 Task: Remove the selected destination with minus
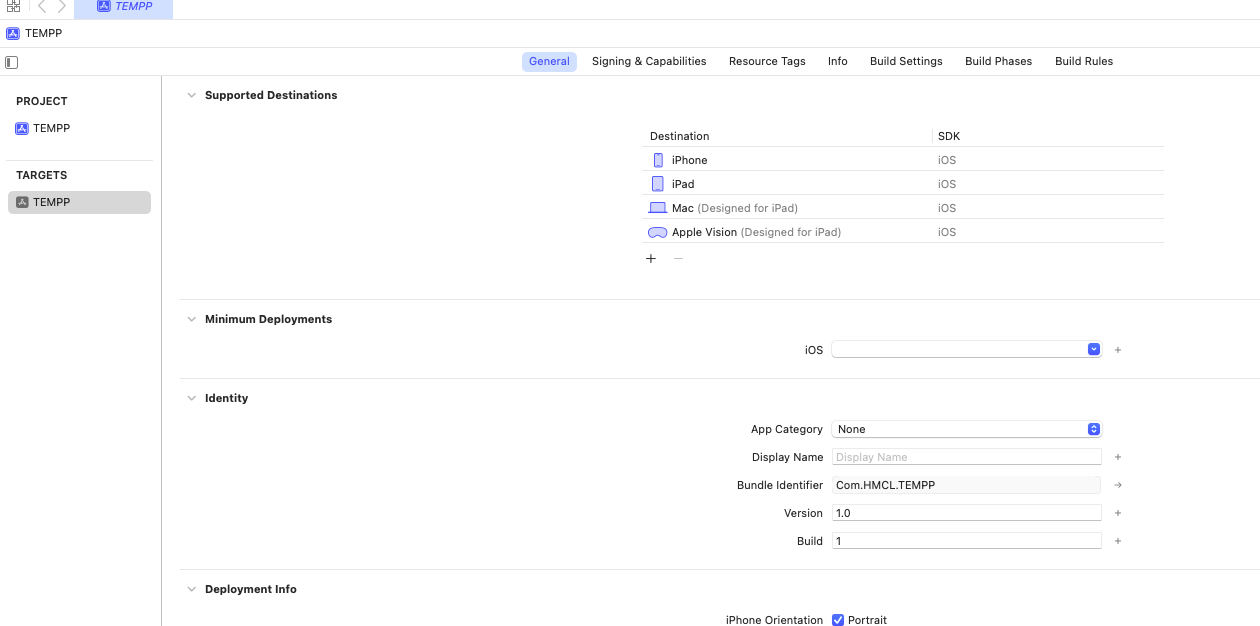pyautogui.click(x=678, y=258)
